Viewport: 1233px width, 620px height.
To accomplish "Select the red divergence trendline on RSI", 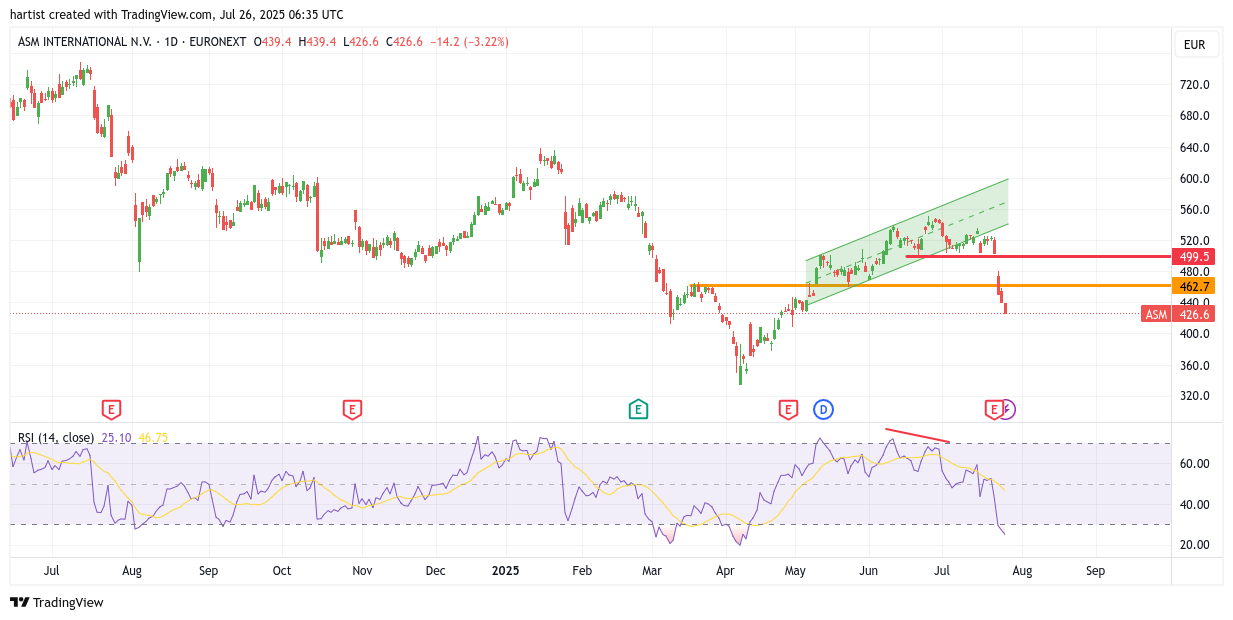I will 917,435.
